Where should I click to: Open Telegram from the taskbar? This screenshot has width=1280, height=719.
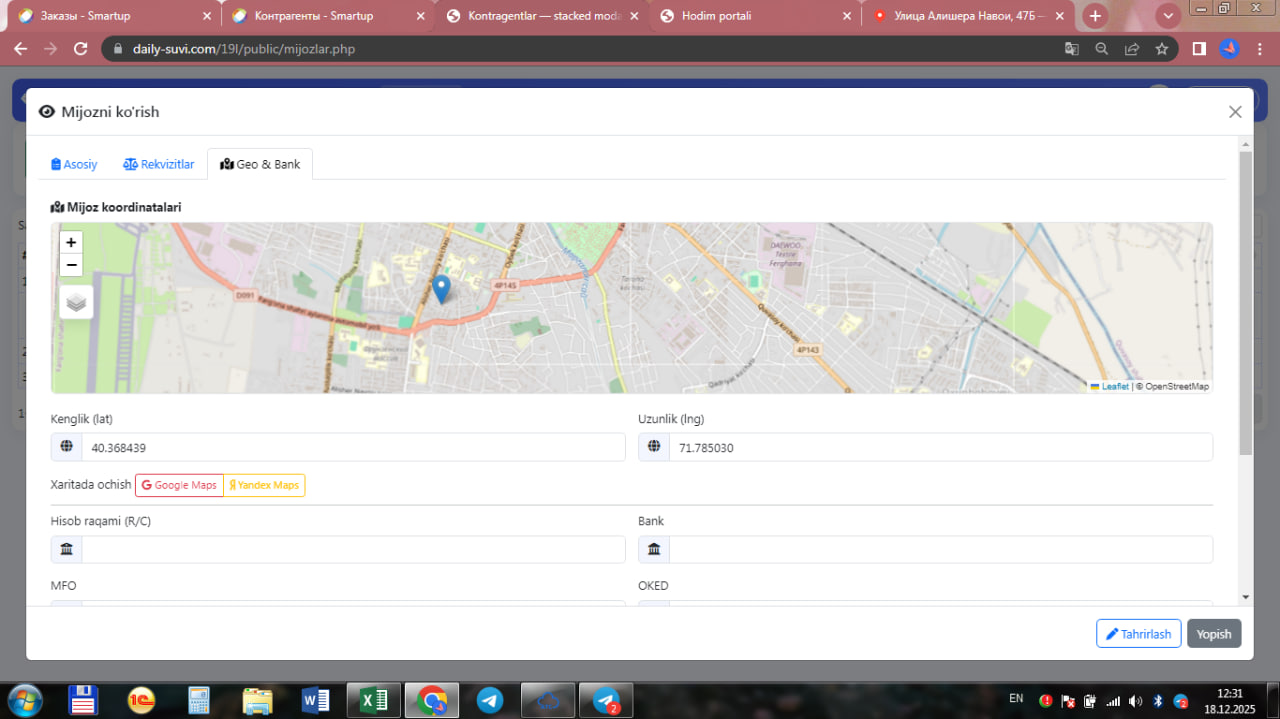pos(490,701)
